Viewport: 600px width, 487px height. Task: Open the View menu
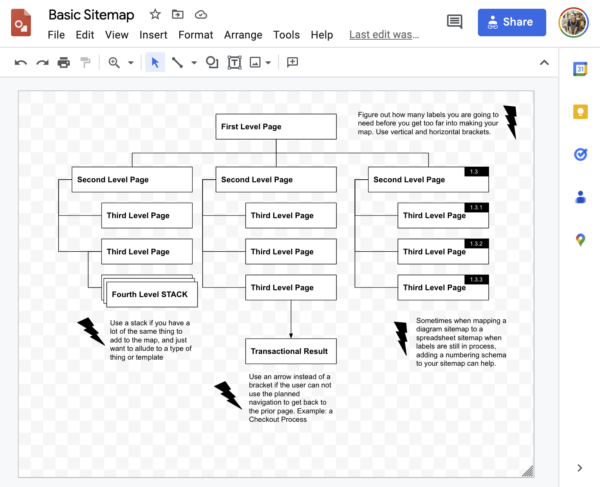coord(116,35)
